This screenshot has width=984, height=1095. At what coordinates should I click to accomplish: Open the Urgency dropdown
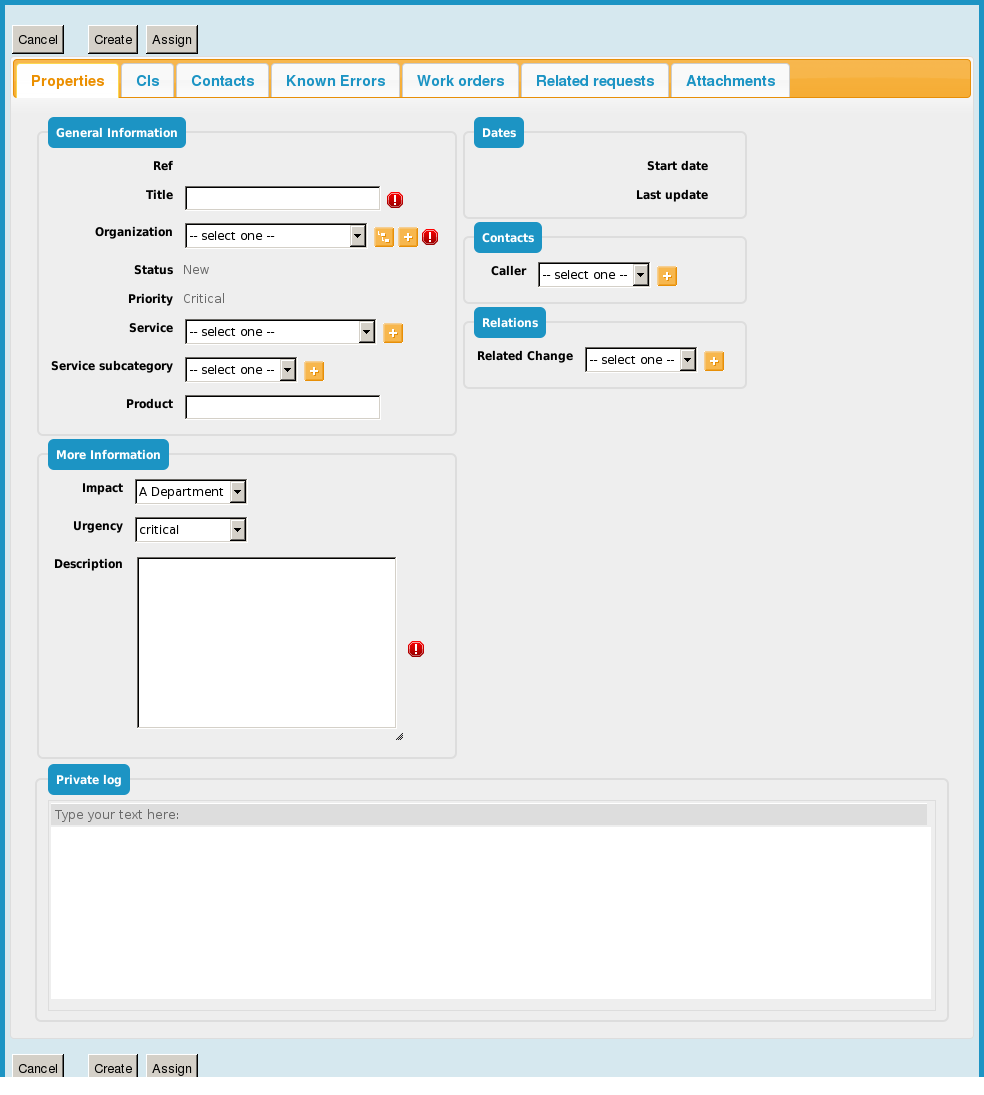(x=190, y=530)
